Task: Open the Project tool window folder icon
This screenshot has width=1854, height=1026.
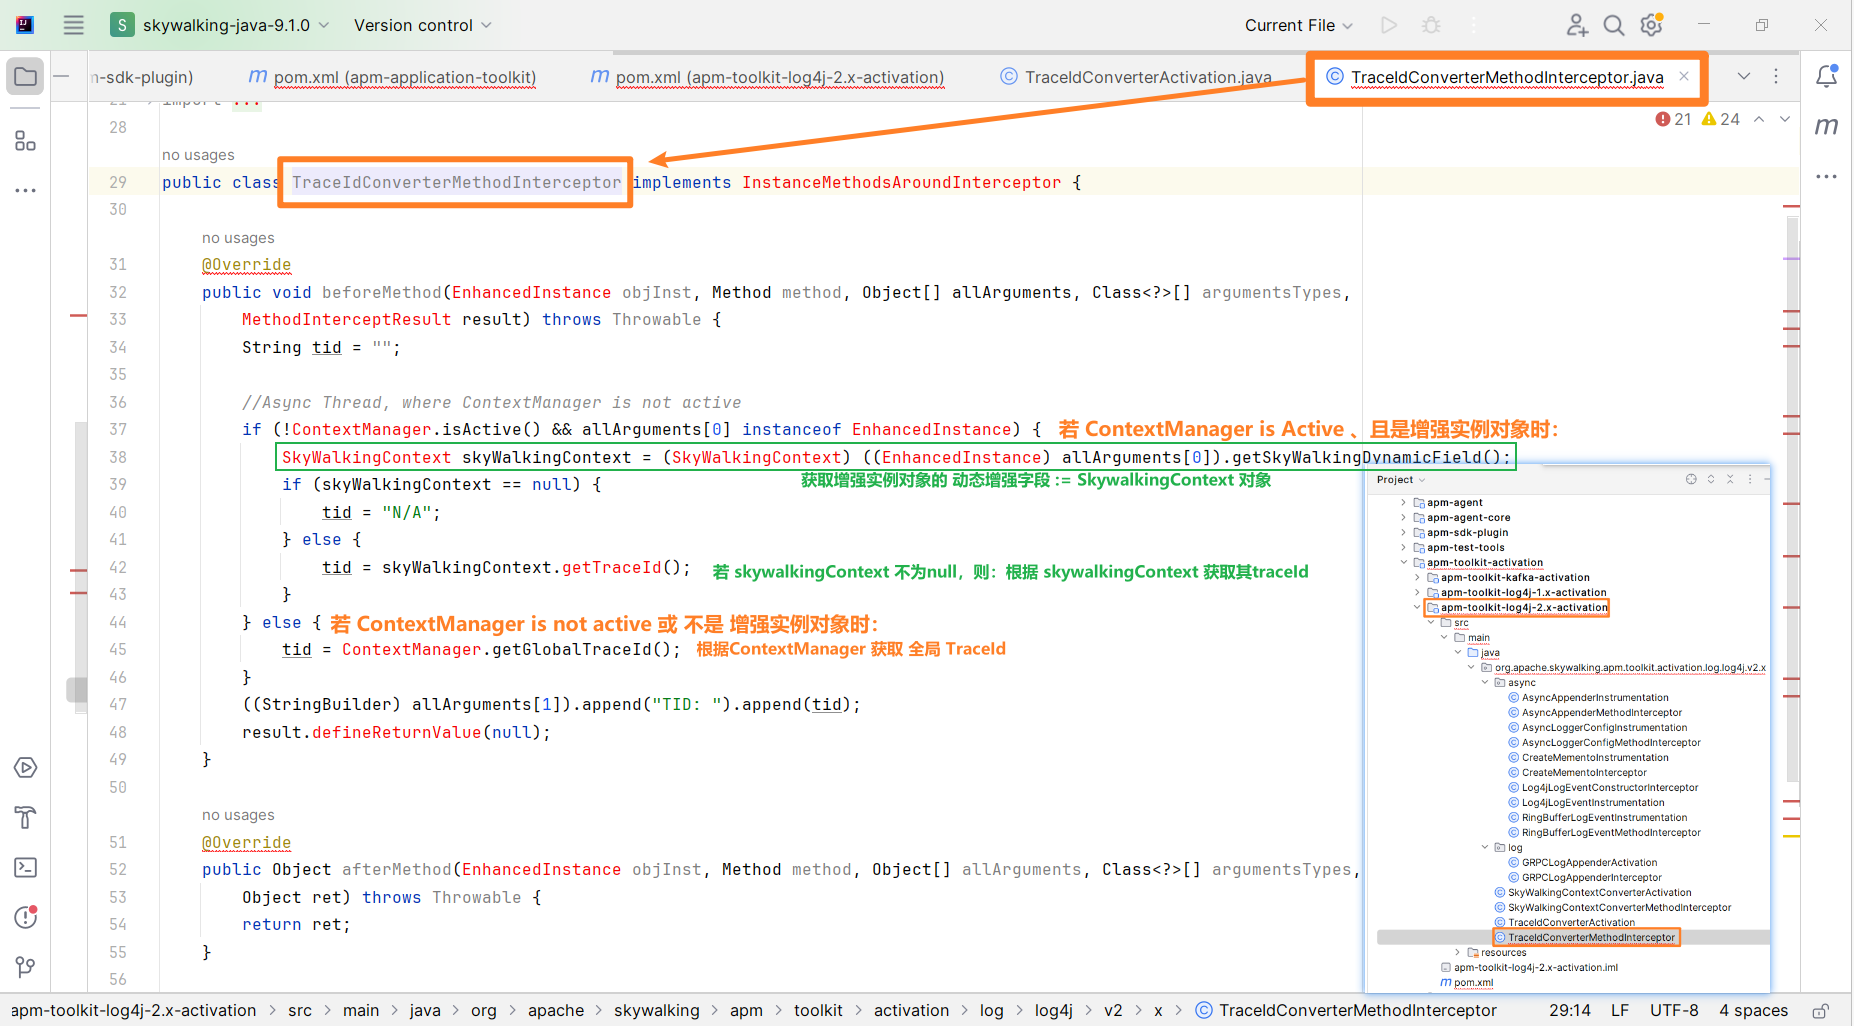Action: [26, 77]
